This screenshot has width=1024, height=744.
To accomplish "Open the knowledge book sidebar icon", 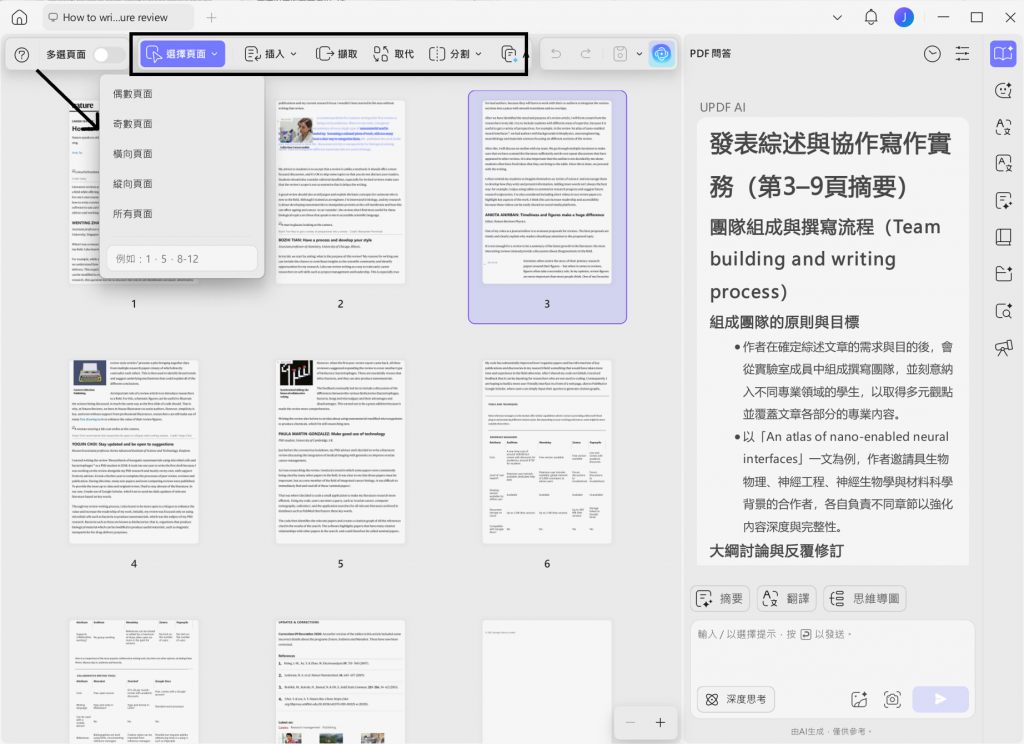I will click(x=1003, y=237).
